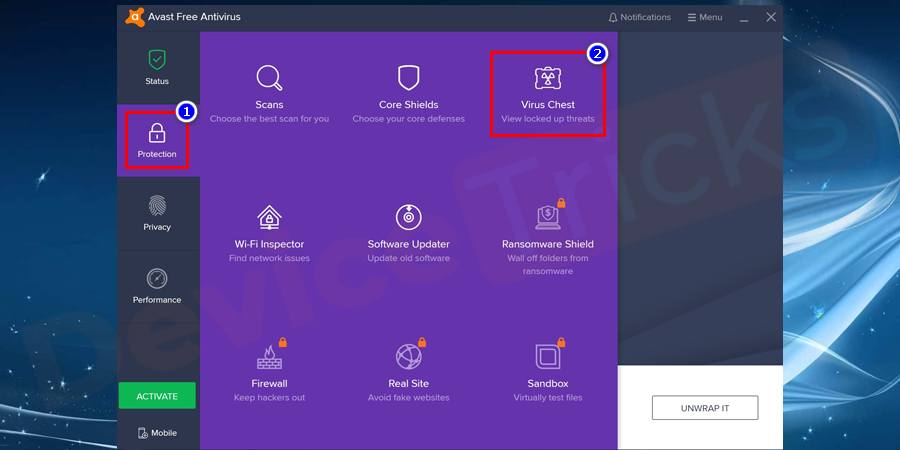Click "Update old software" text
Viewport: 900px width, 450px height.
click(x=409, y=258)
